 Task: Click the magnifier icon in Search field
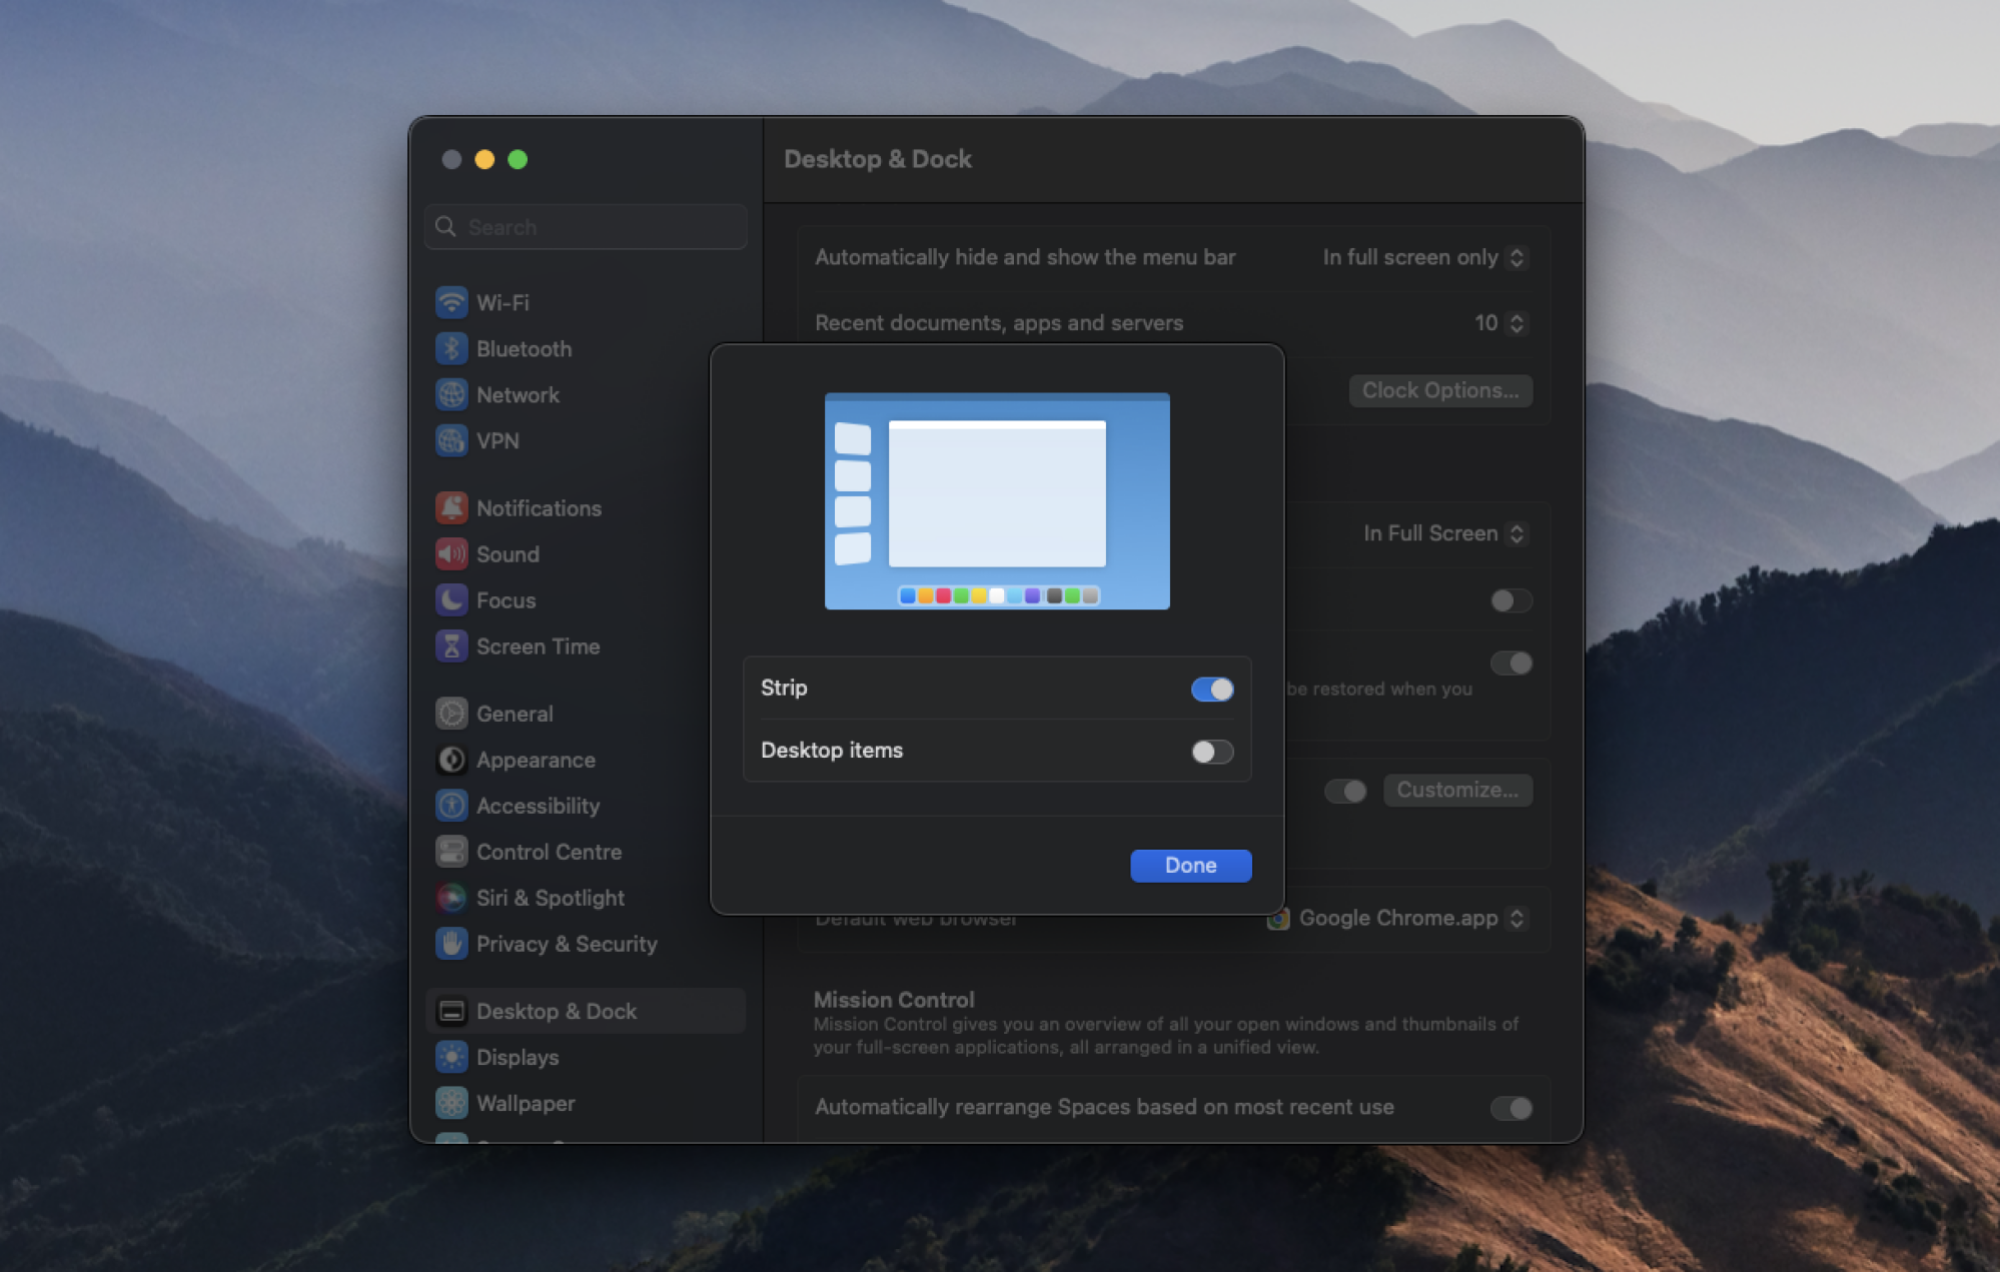[x=446, y=227]
